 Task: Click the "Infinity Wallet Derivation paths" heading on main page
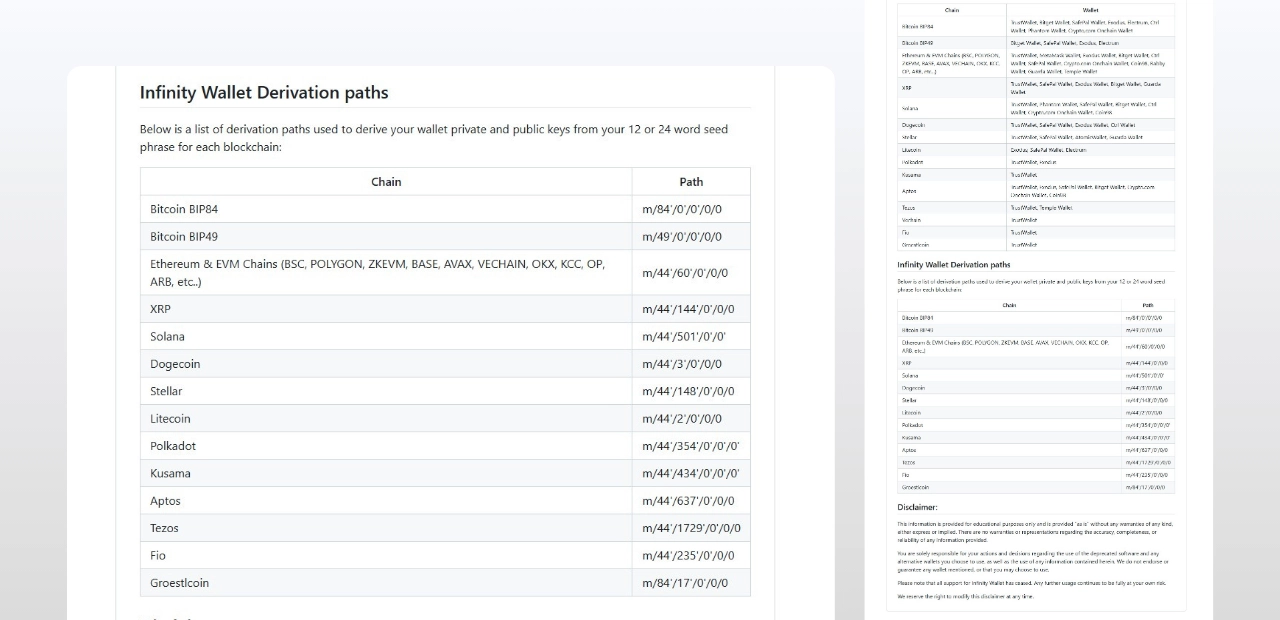(264, 93)
